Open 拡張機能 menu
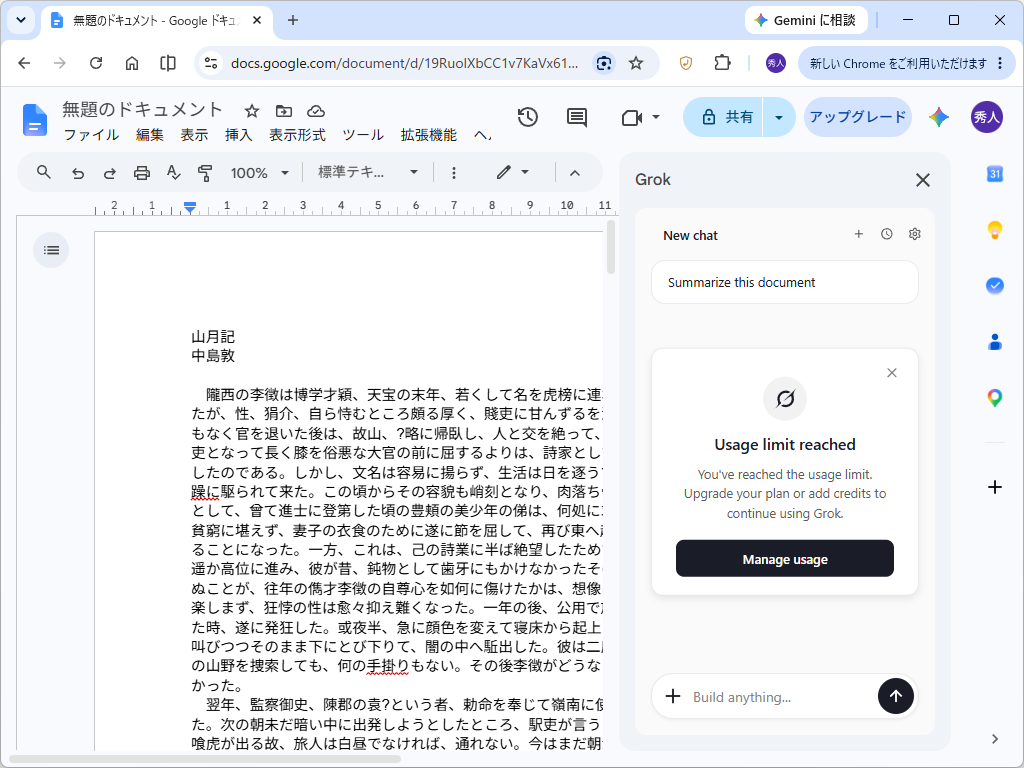The height and width of the screenshot is (768, 1024). click(428, 135)
